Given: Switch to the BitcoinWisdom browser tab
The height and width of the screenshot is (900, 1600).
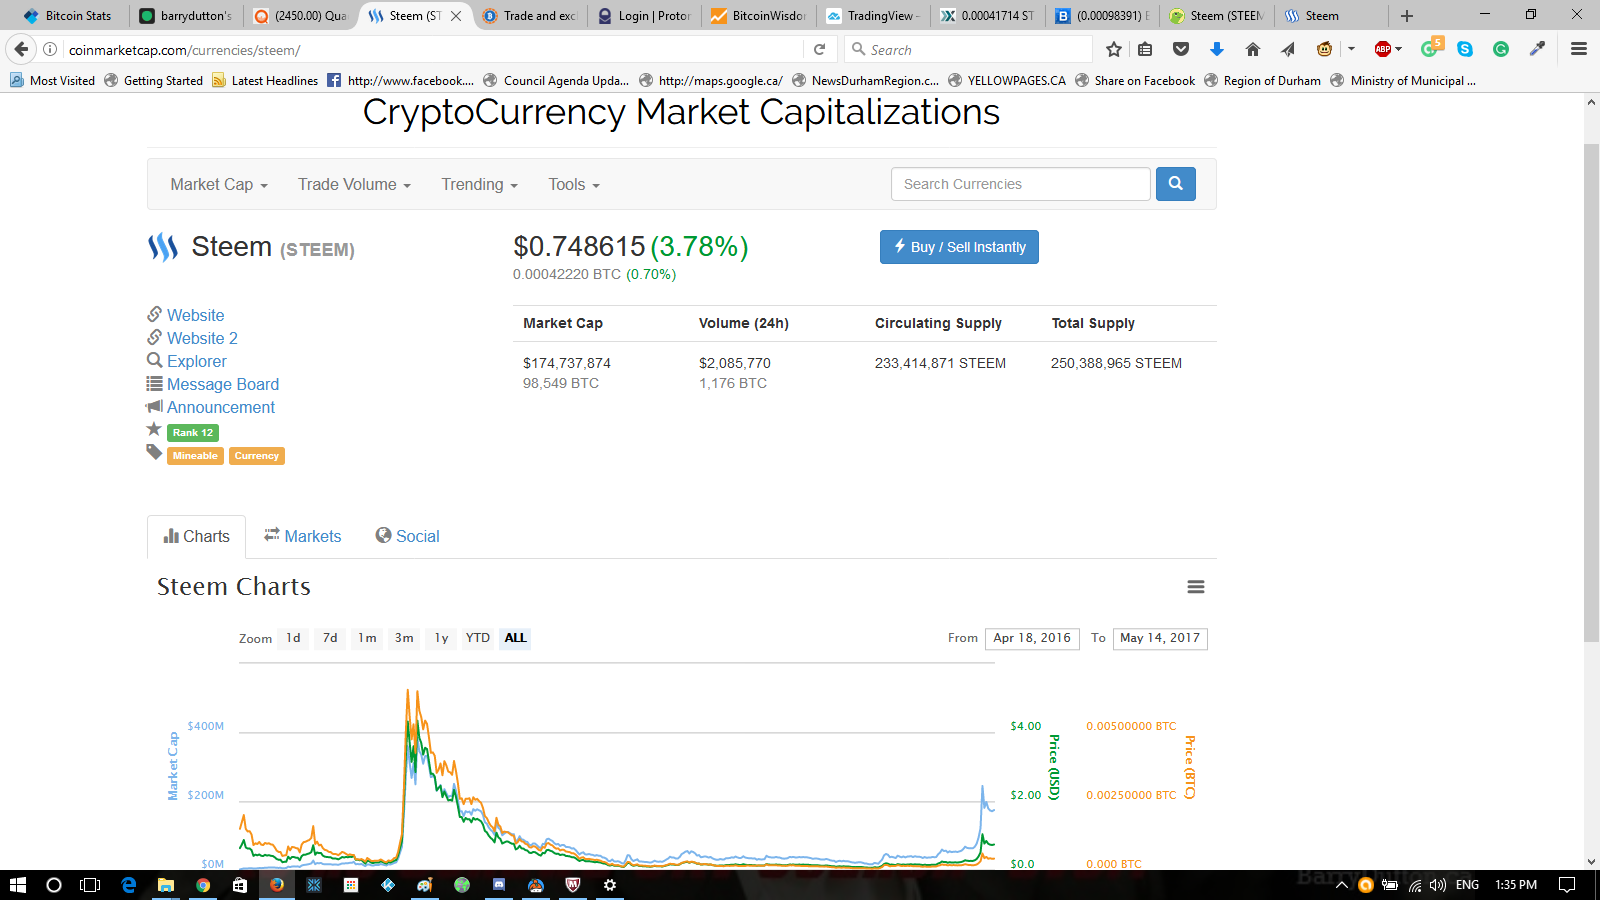Looking at the screenshot, I should [759, 16].
